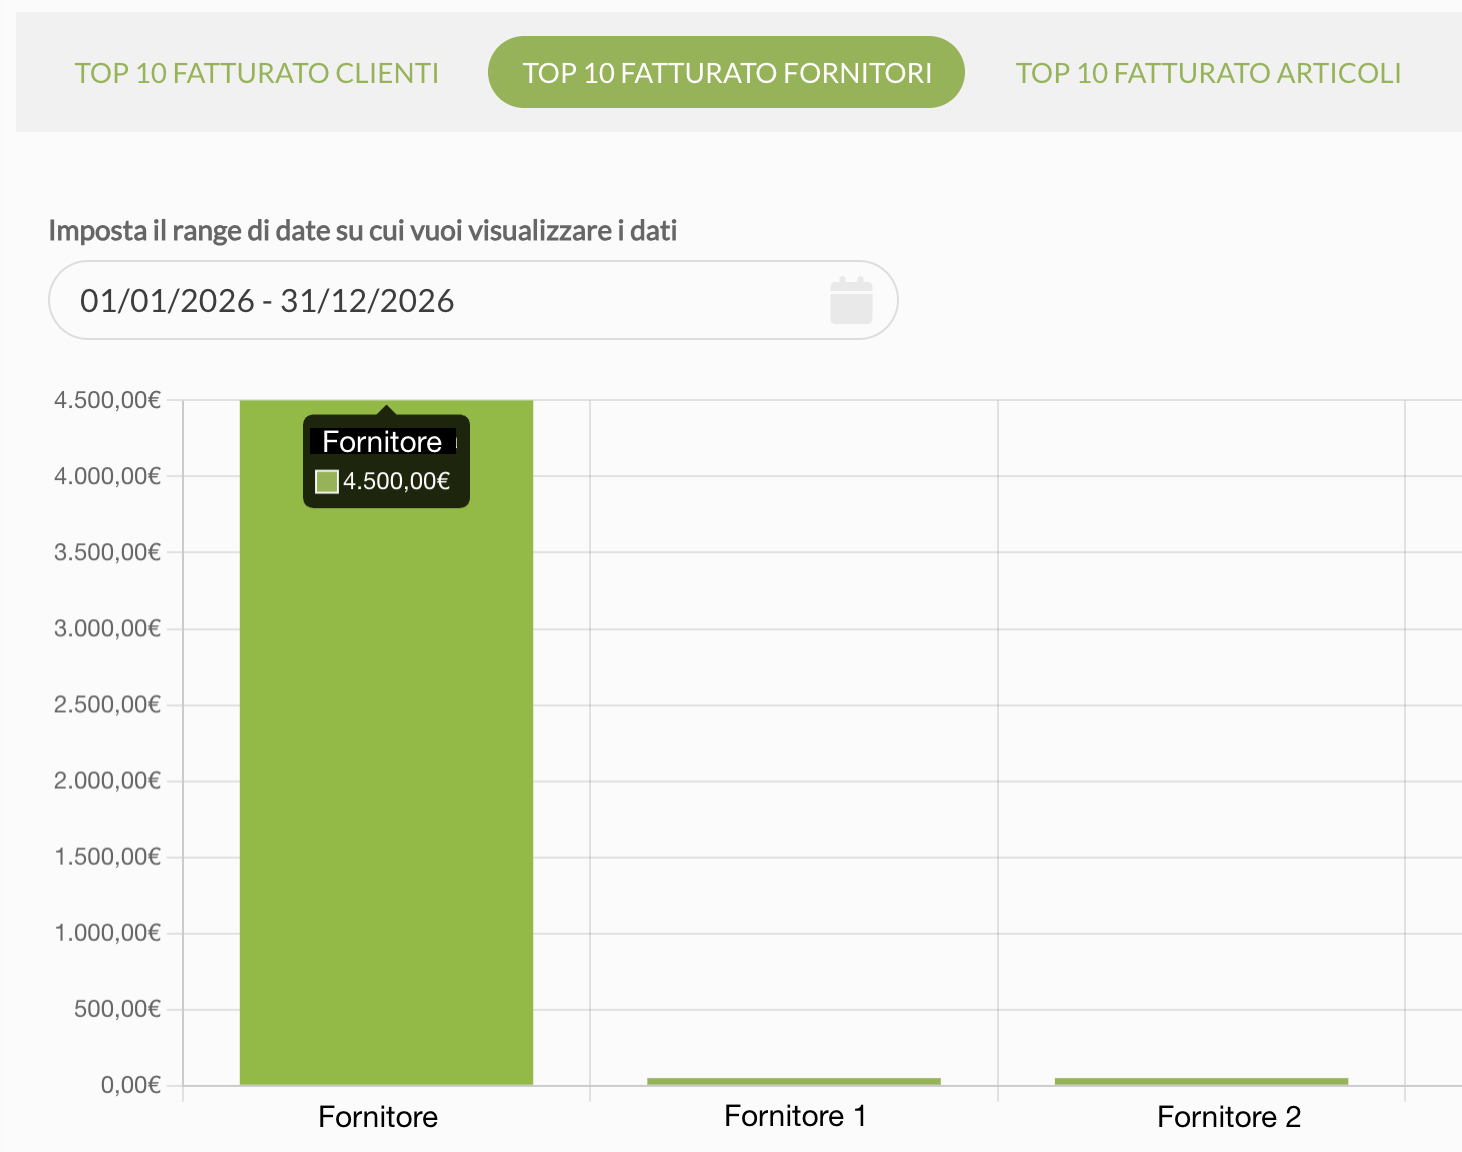Click the 1.500,00€ y-axis label

(x=107, y=857)
